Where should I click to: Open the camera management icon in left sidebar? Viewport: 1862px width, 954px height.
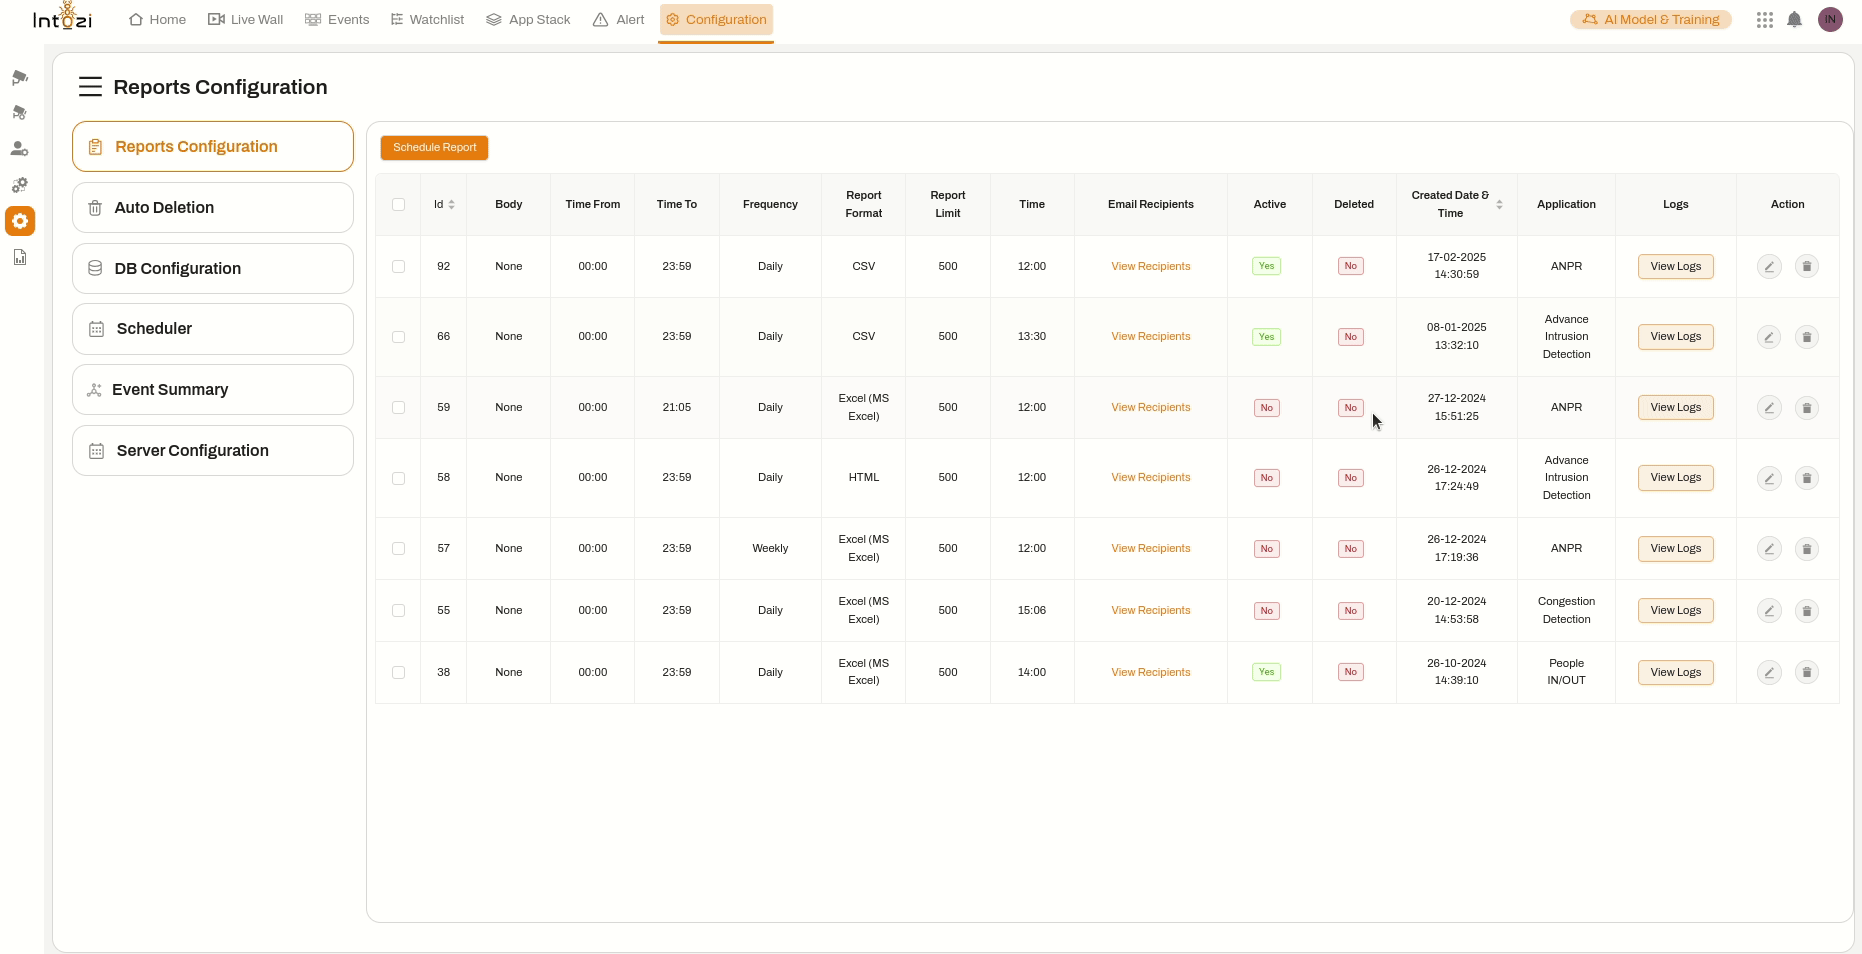(20, 77)
